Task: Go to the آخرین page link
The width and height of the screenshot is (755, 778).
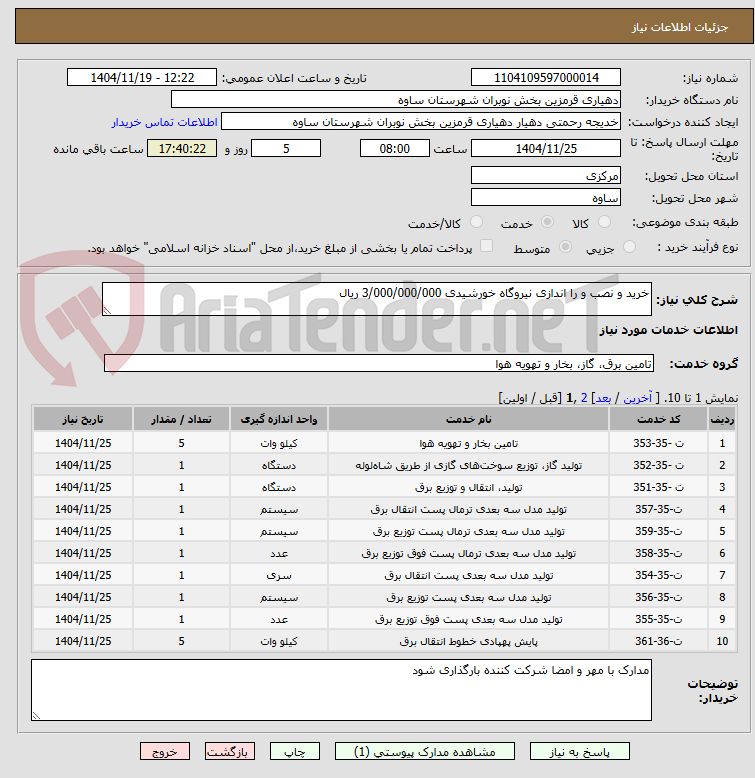Action: pyautogui.click(x=637, y=398)
